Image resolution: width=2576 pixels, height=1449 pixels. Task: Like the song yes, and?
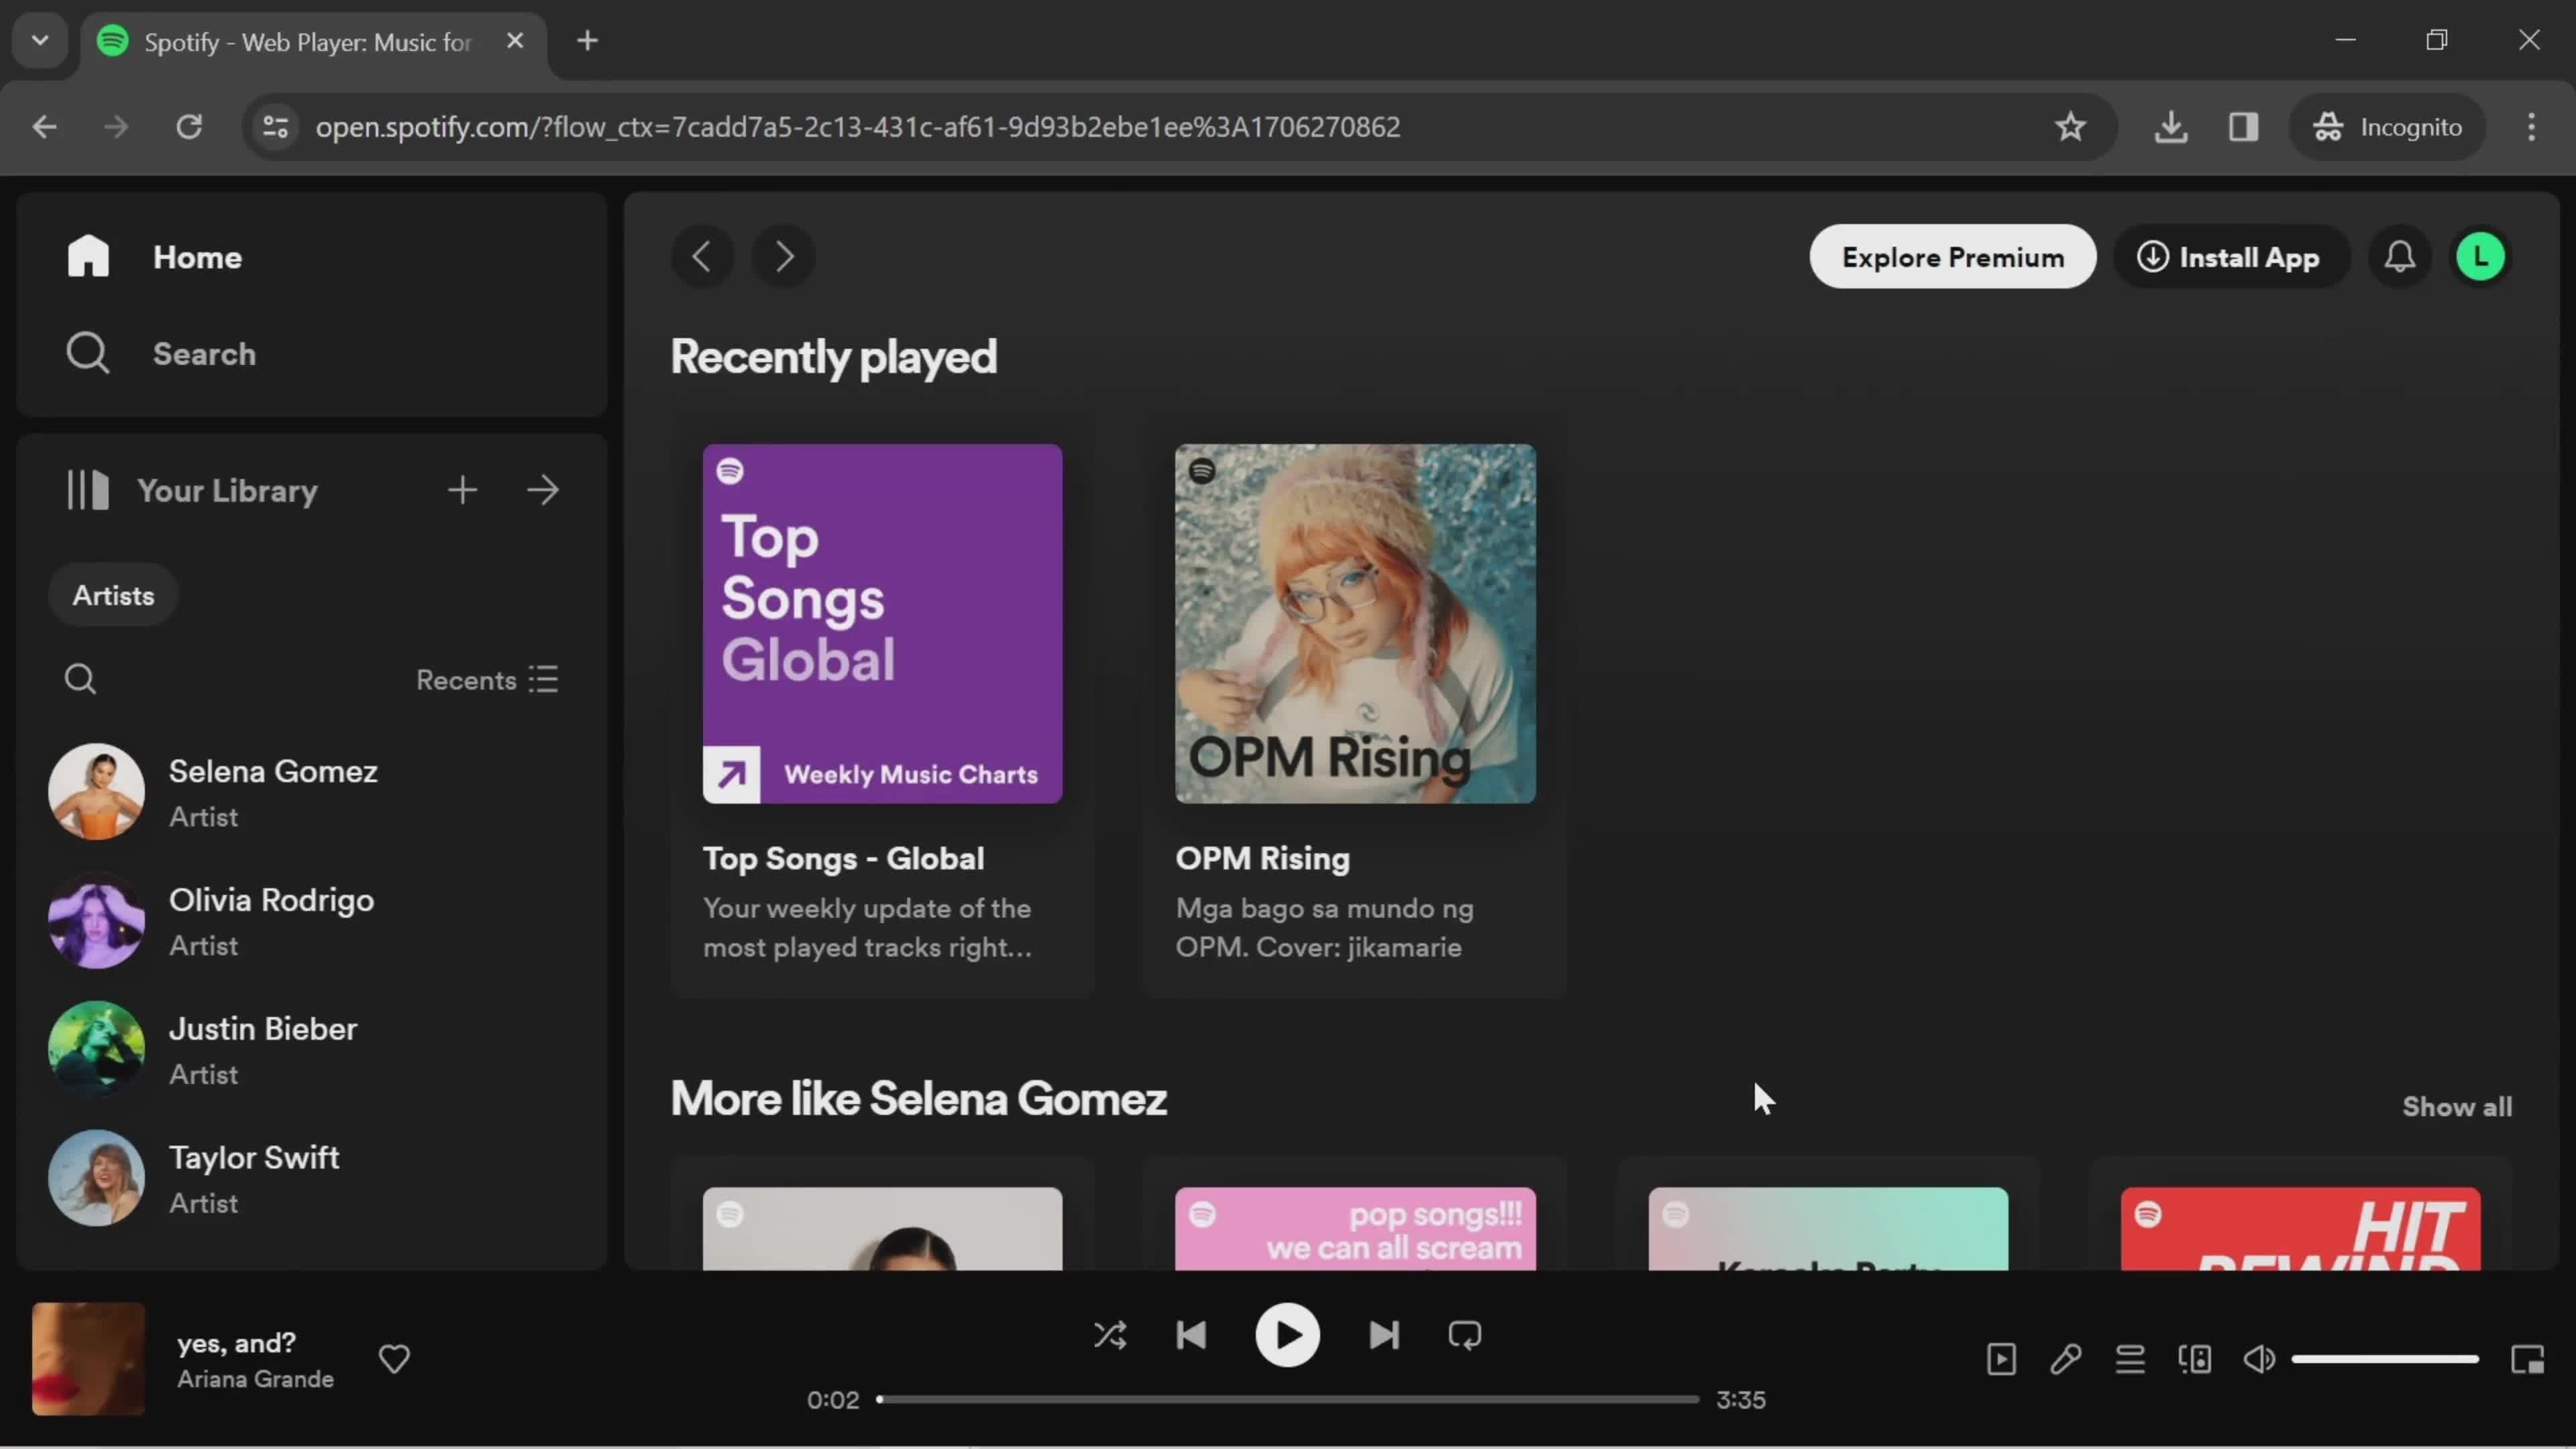(394, 1358)
